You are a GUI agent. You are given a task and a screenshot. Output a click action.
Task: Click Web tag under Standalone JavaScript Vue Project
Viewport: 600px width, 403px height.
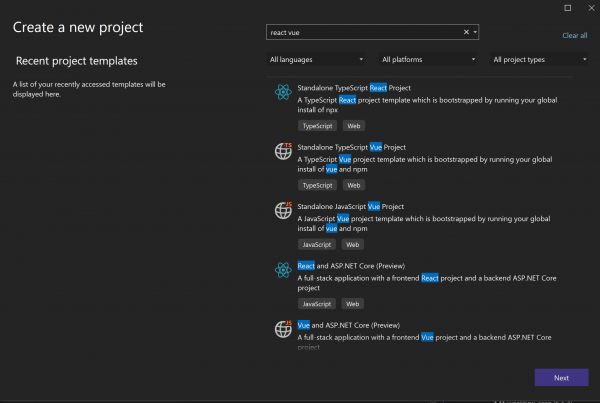pos(352,245)
